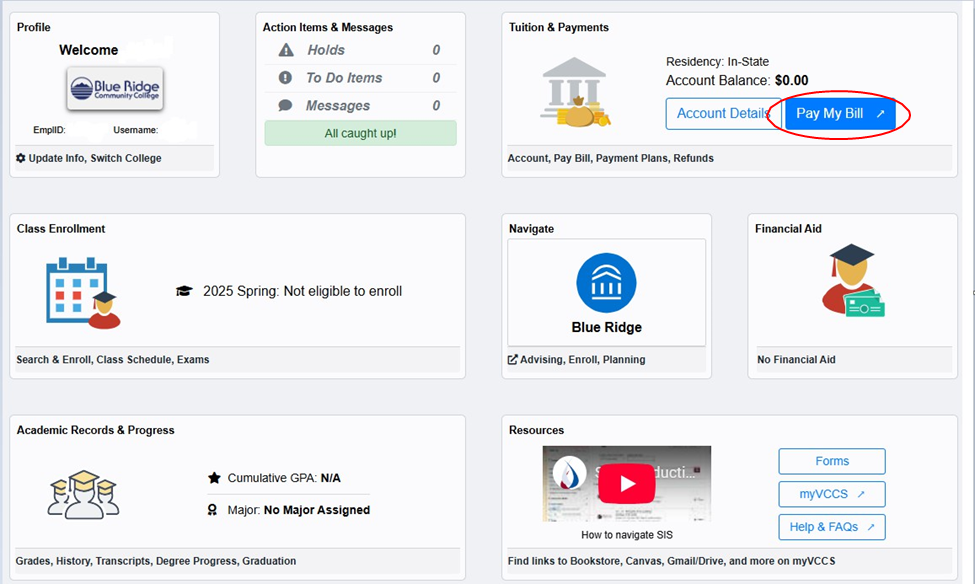Open Help & FAQs
975x584 pixels.
tap(831, 527)
